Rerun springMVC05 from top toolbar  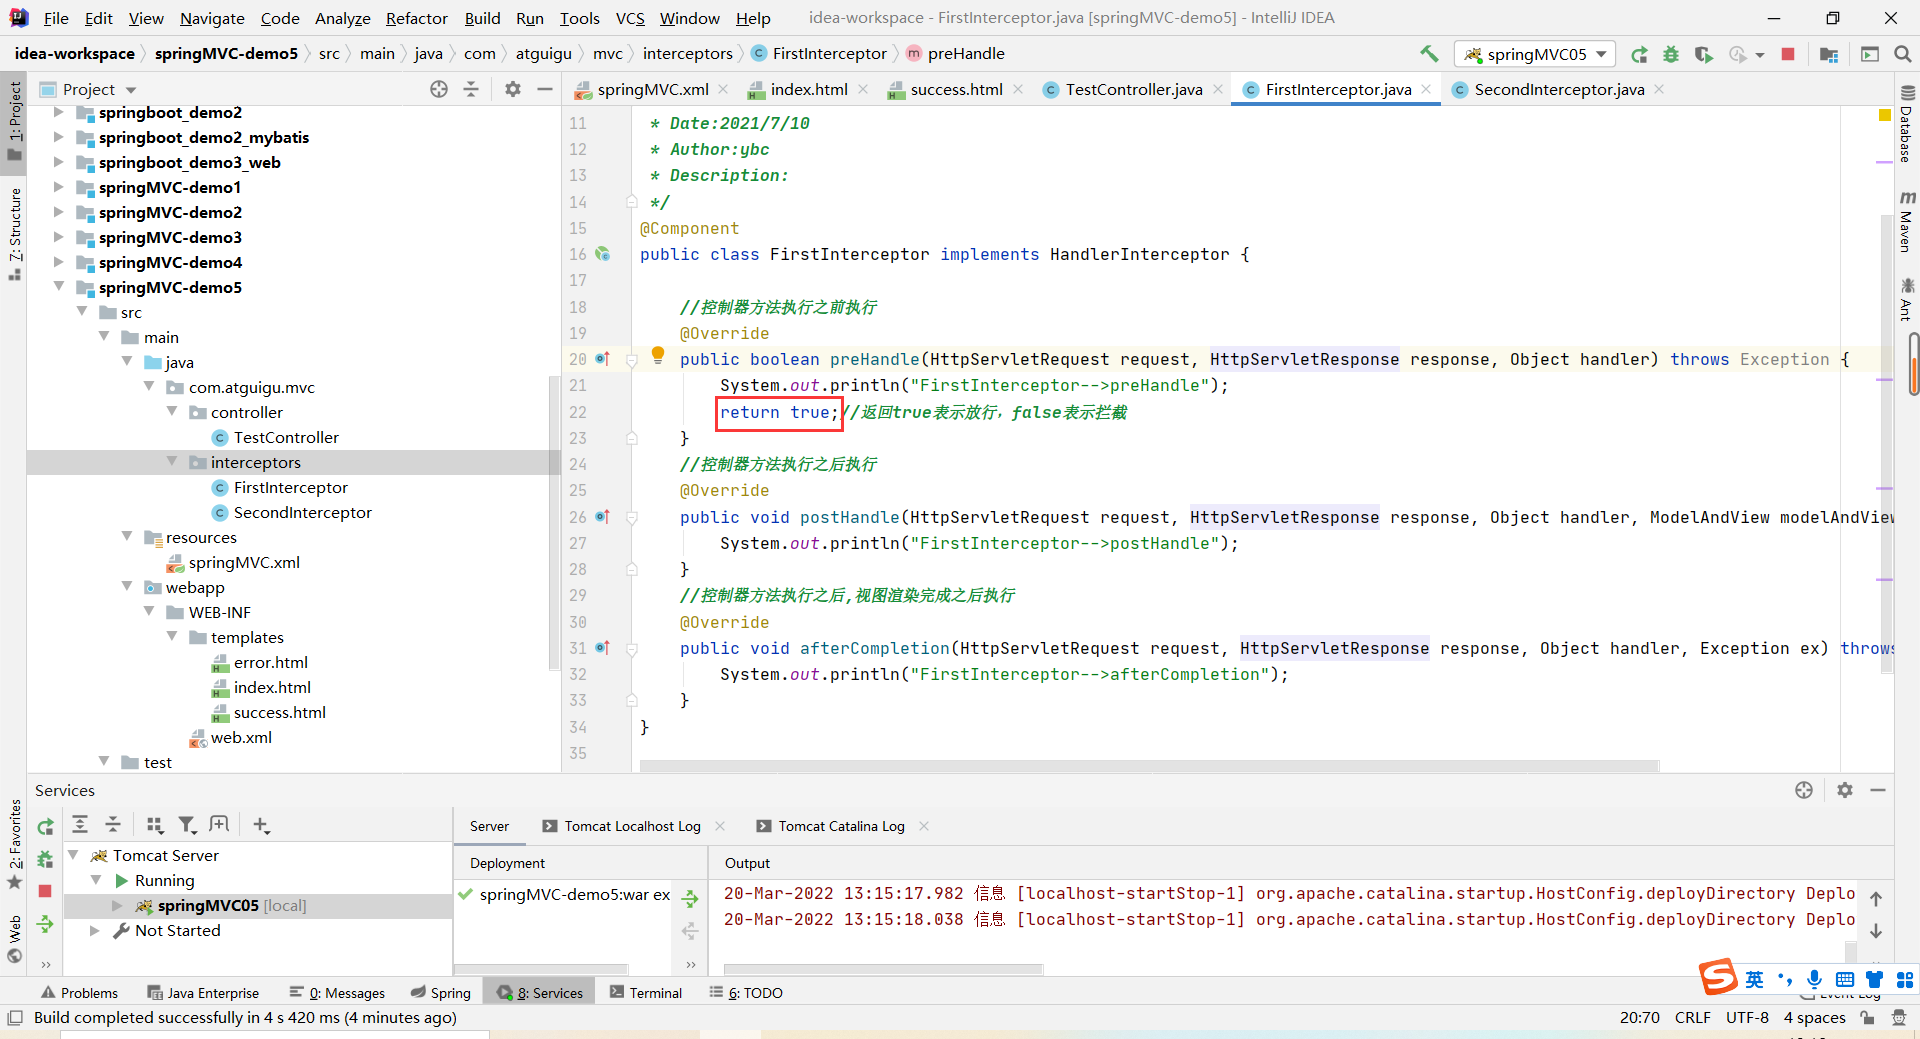pos(1639,54)
